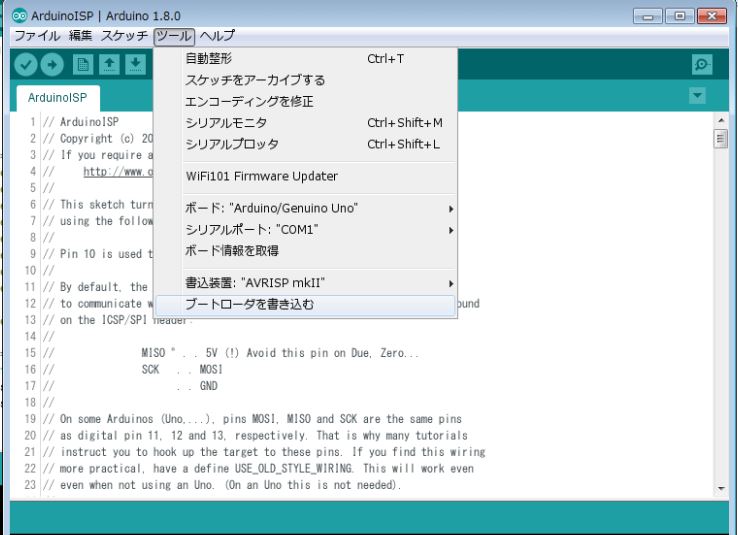This screenshot has width=738, height=535.
Task: Click the Upload arrow toolbar icon
Action: tap(53, 64)
